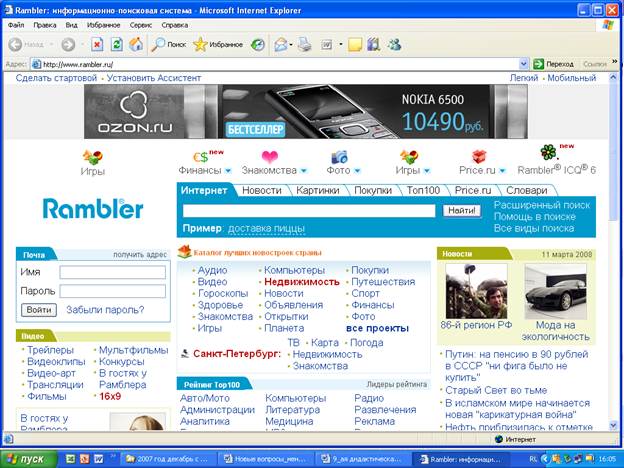The image size is (624, 468).
Task: Open the Поиск search pane
Action: tap(169, 45)
